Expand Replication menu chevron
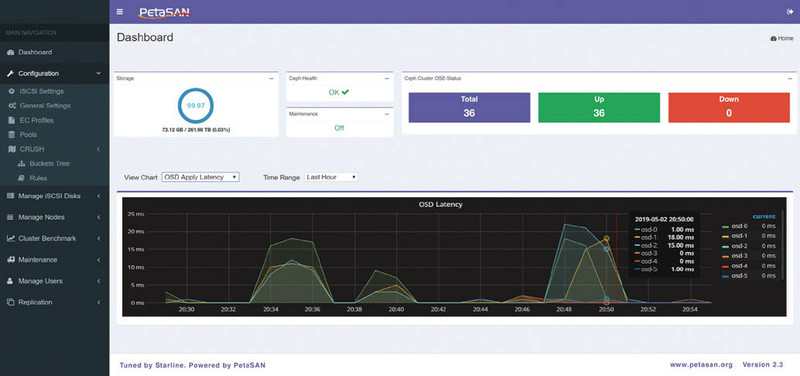 point(98,302)
